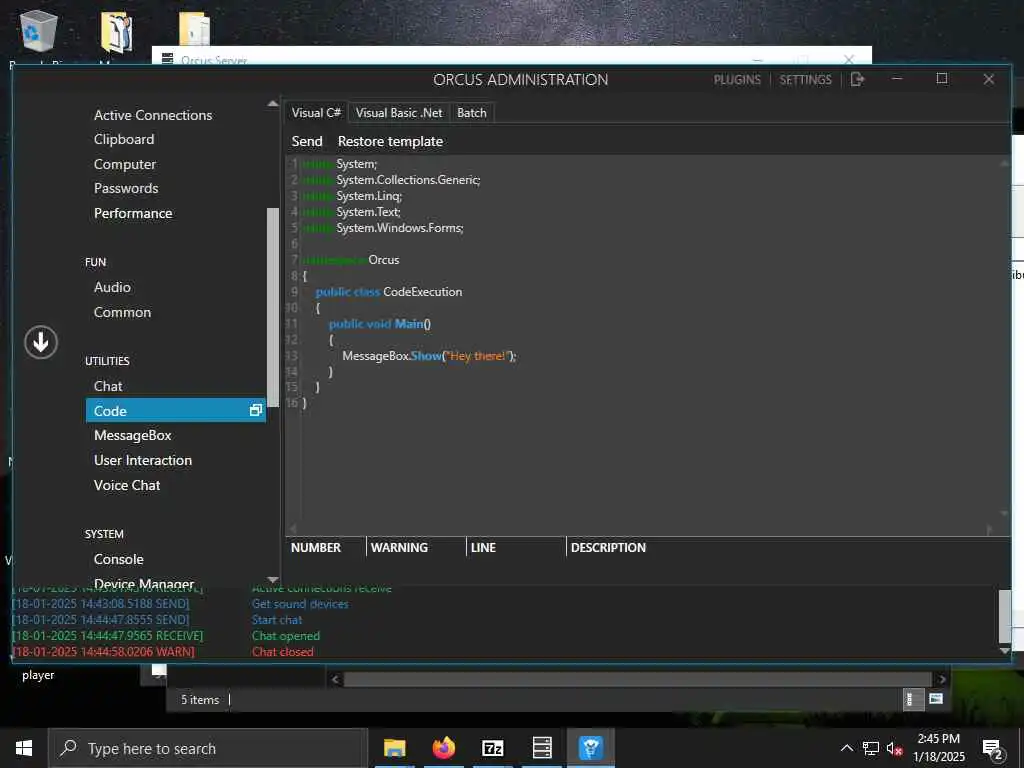Click sidebar scroll-up arrow

coord(273,104)
